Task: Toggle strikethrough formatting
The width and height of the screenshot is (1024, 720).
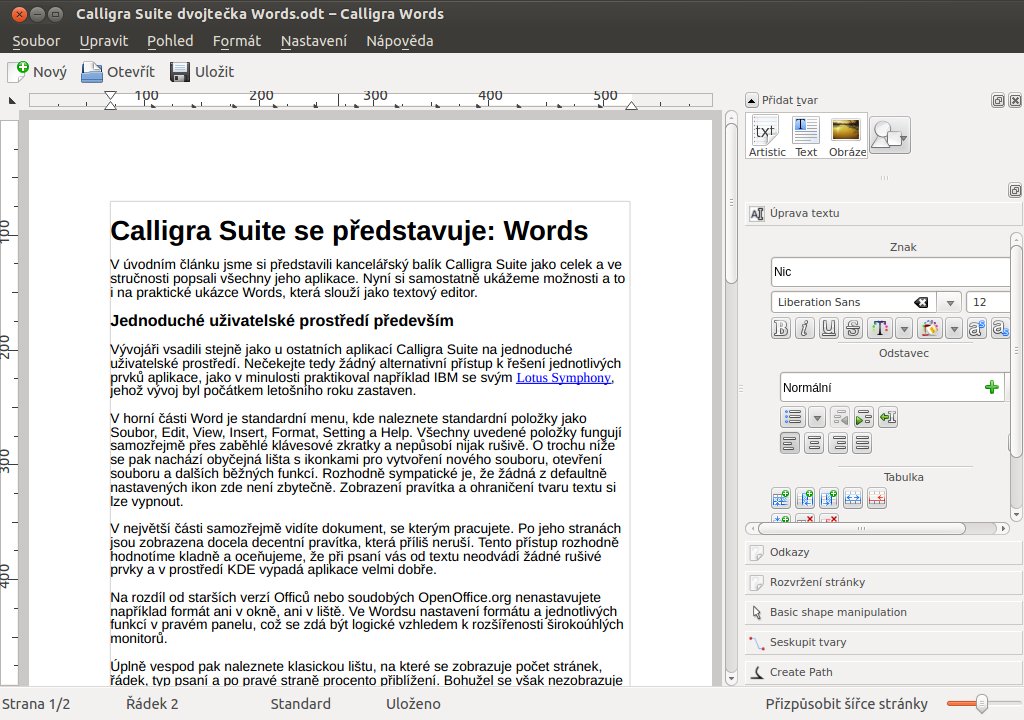Action: tap(852, 328)
